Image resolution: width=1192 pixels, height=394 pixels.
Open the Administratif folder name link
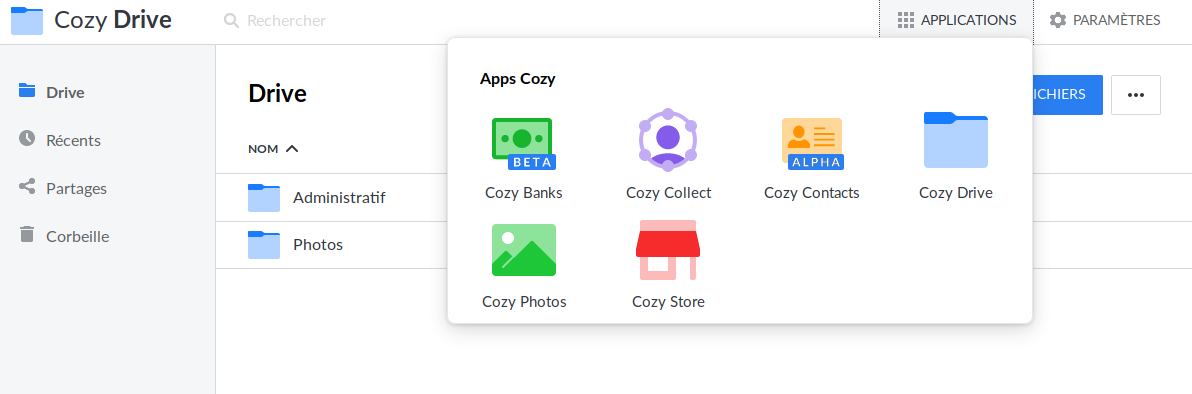(x=339, y=198)
